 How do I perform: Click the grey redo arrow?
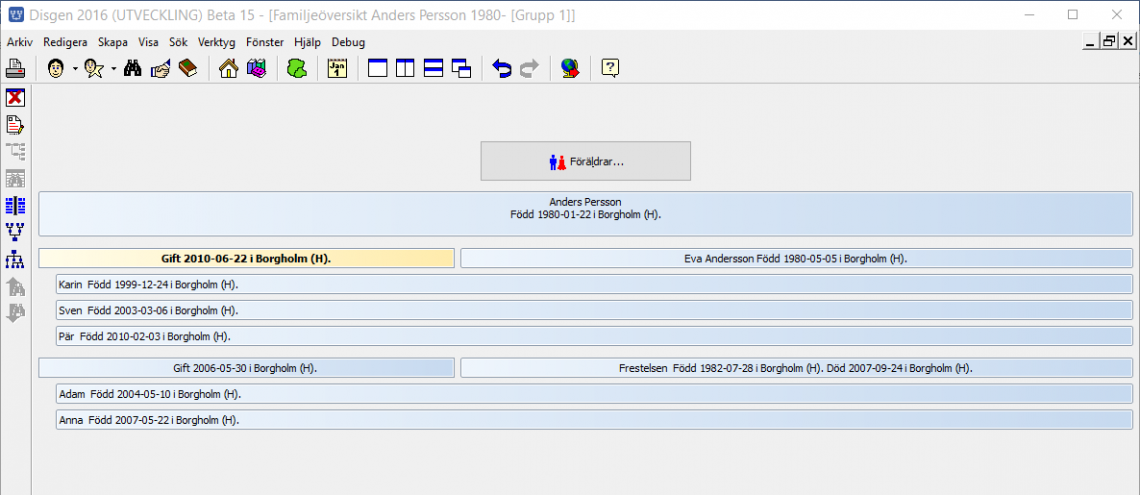529,69
